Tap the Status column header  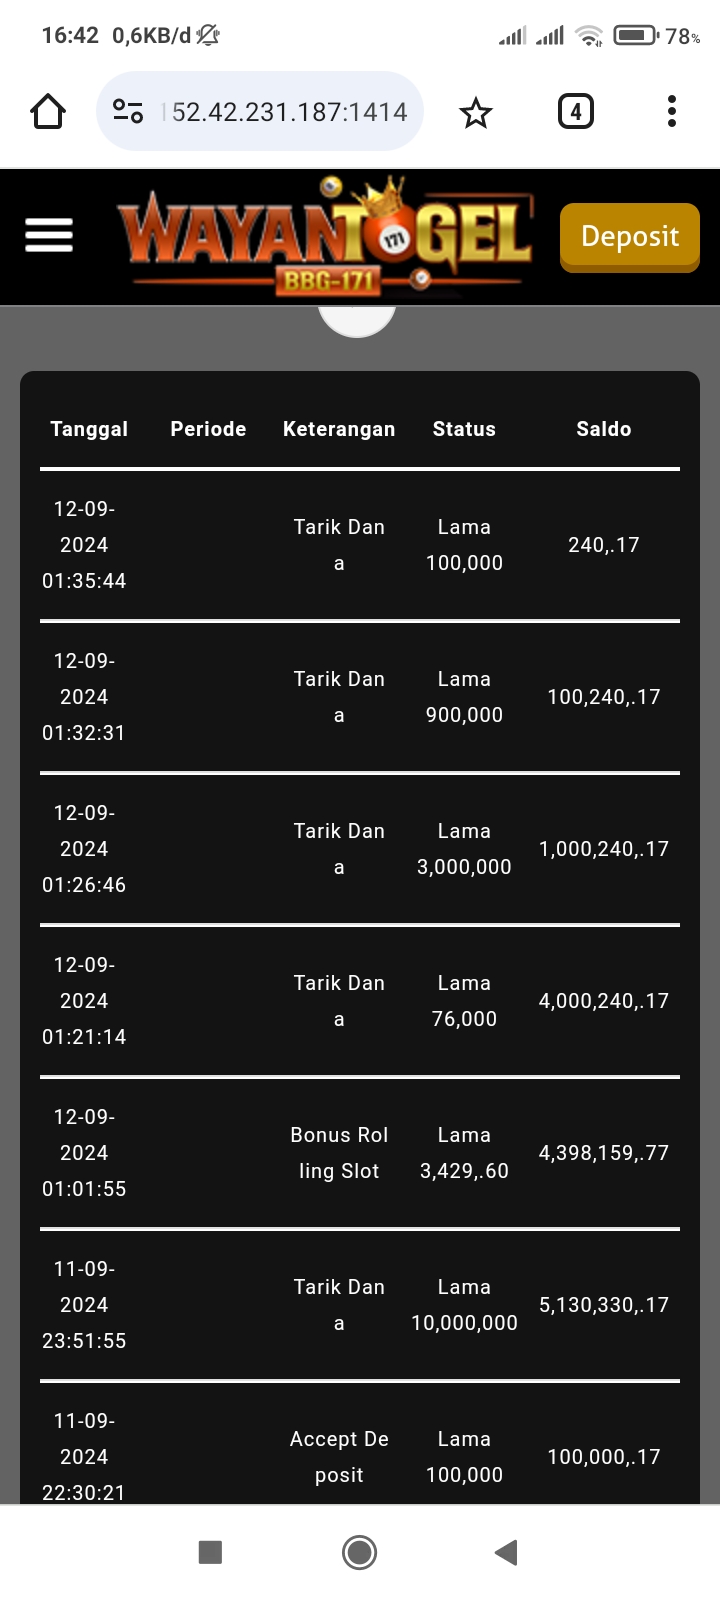(464, 429)
